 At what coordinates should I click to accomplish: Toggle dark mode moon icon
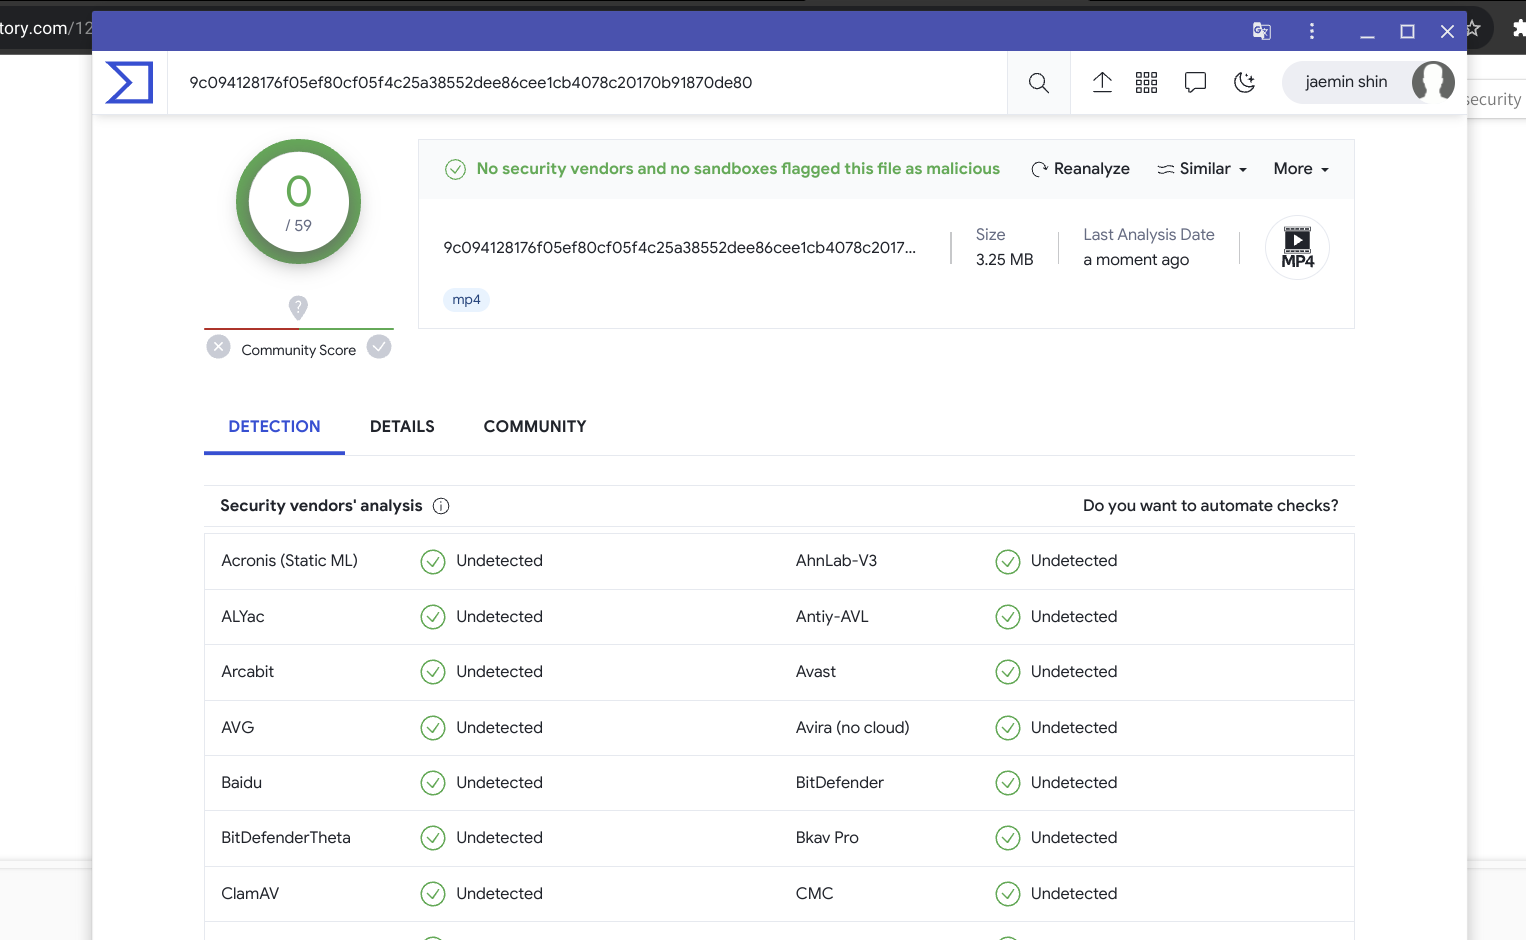pyautogui.click(x=1244, y=83)
